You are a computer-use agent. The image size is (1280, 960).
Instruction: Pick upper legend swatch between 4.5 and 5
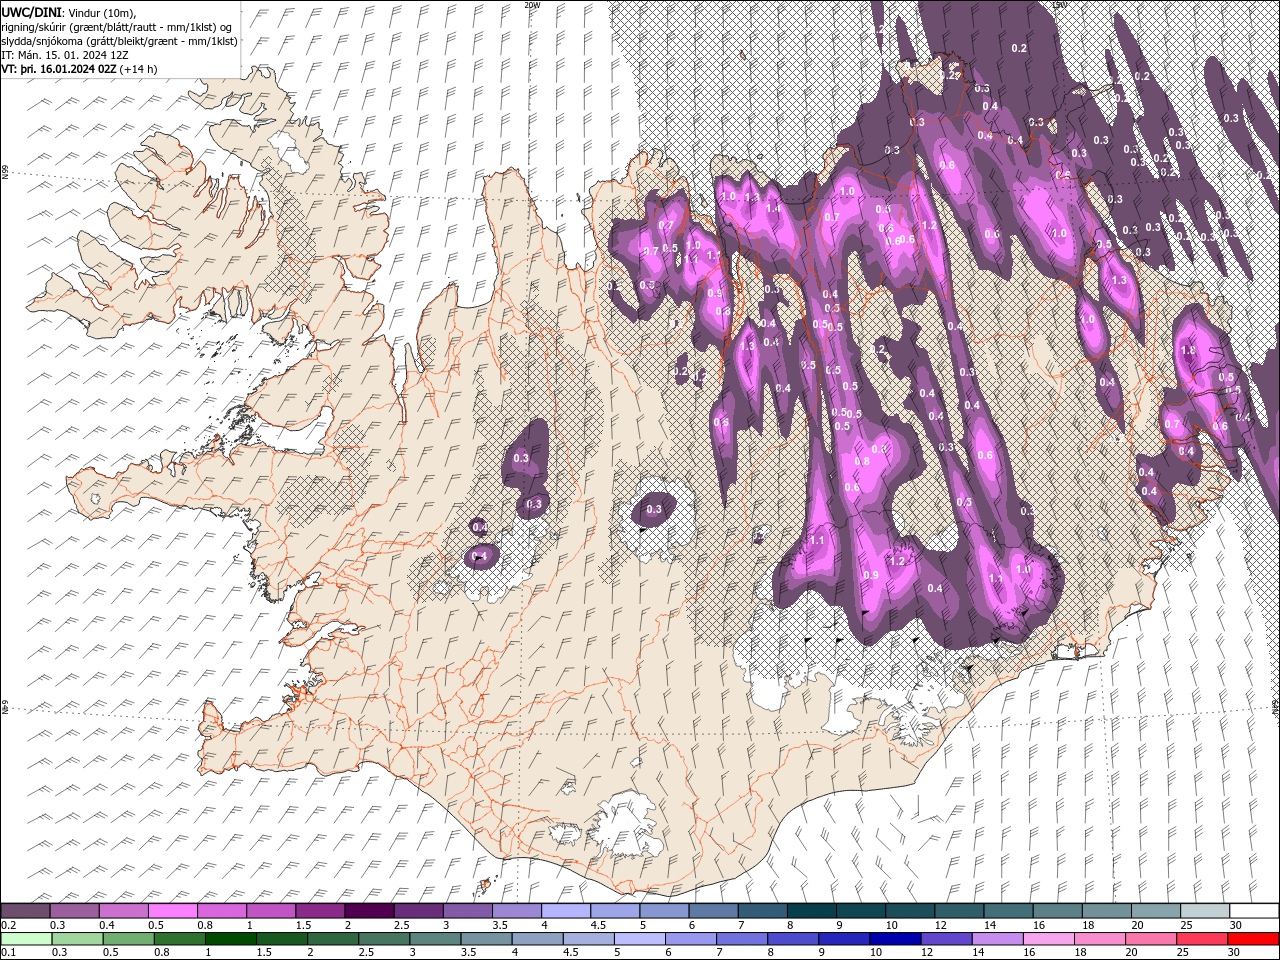pos(615,910)
